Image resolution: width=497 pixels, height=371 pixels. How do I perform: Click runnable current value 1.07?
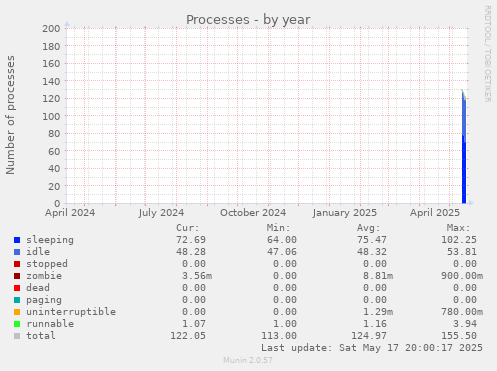point(194,324)
